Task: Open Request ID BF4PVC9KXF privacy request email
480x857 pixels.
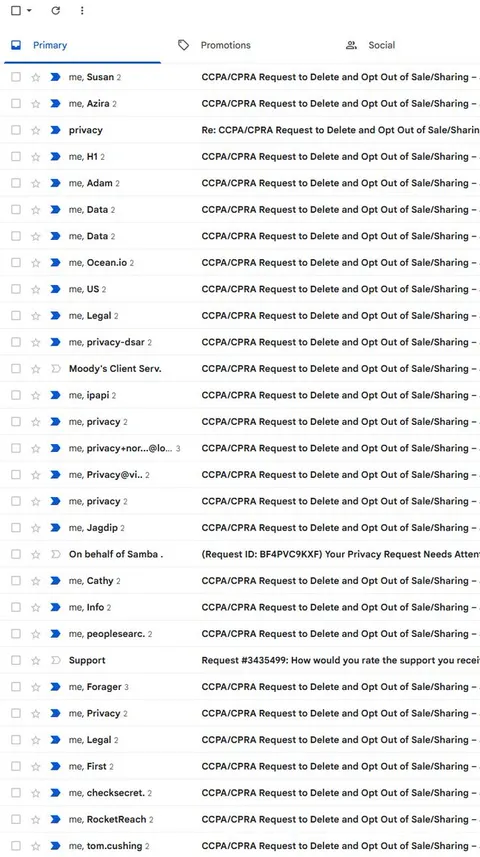Action: [240, 554]
